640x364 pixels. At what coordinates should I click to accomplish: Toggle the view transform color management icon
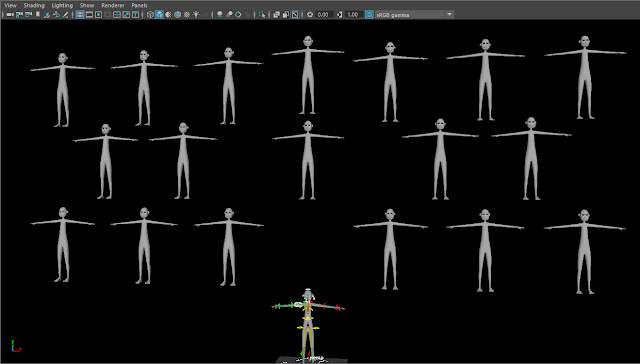pos(369,15)
